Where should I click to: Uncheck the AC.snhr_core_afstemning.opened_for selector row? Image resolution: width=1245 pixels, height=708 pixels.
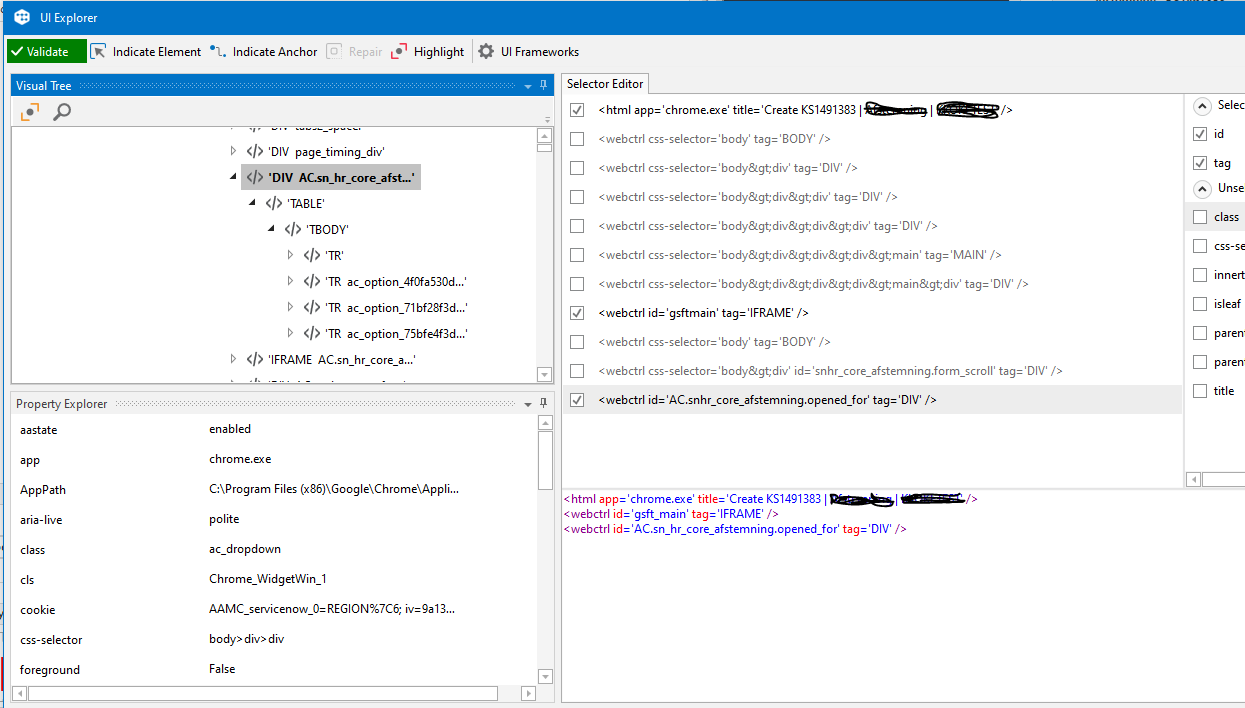577,400
